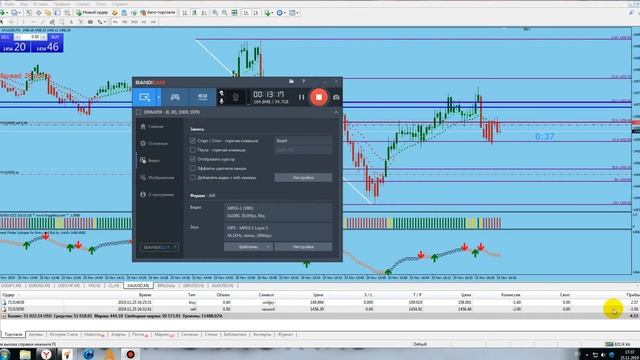This screenshot has height=360, width=640.
Task: Open Эксперты terminal tab
Action: pos(262,334)
